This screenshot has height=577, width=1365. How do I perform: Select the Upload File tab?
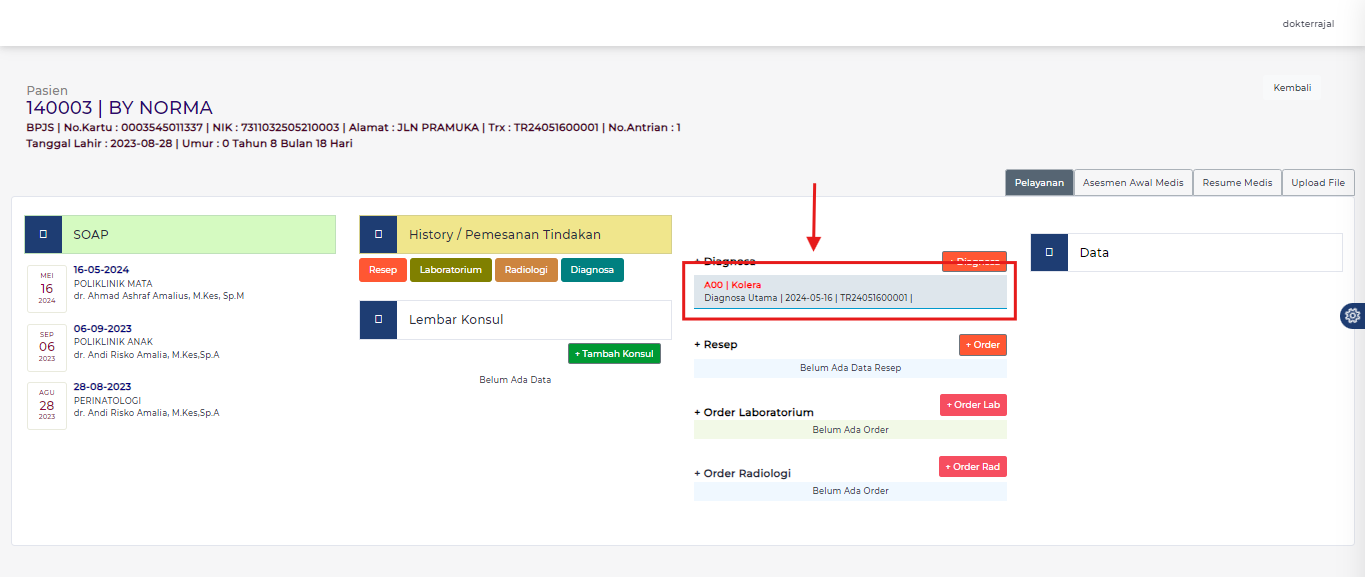[x=1318, y=183]
